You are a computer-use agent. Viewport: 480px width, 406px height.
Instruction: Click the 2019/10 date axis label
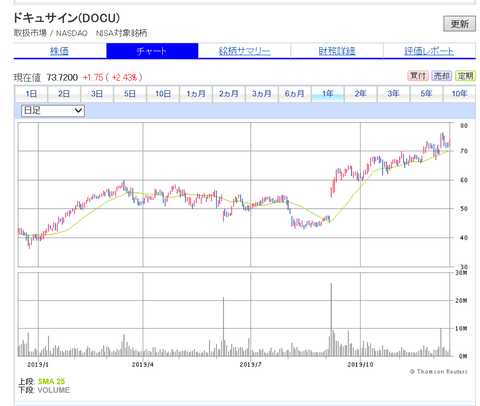coord(360,365)
